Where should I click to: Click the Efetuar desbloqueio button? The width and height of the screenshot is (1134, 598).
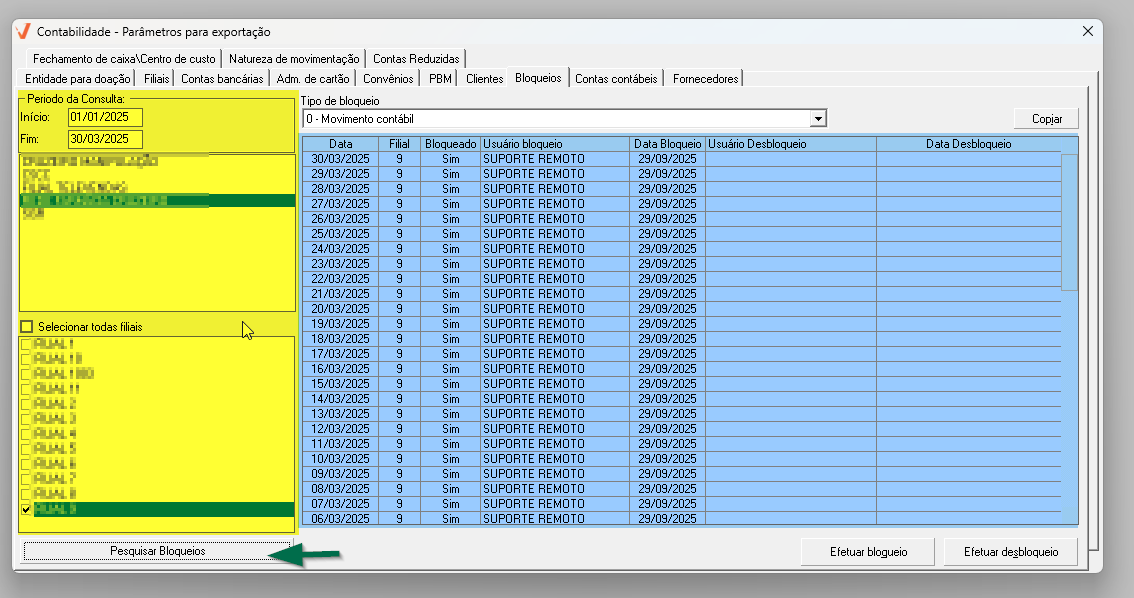(x=1011, y=551)
